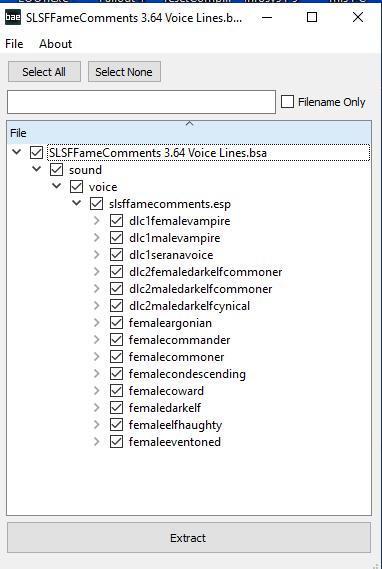The image size is (382, 569).
Task: Collapse the sound folder node
Action: point(36,169)
